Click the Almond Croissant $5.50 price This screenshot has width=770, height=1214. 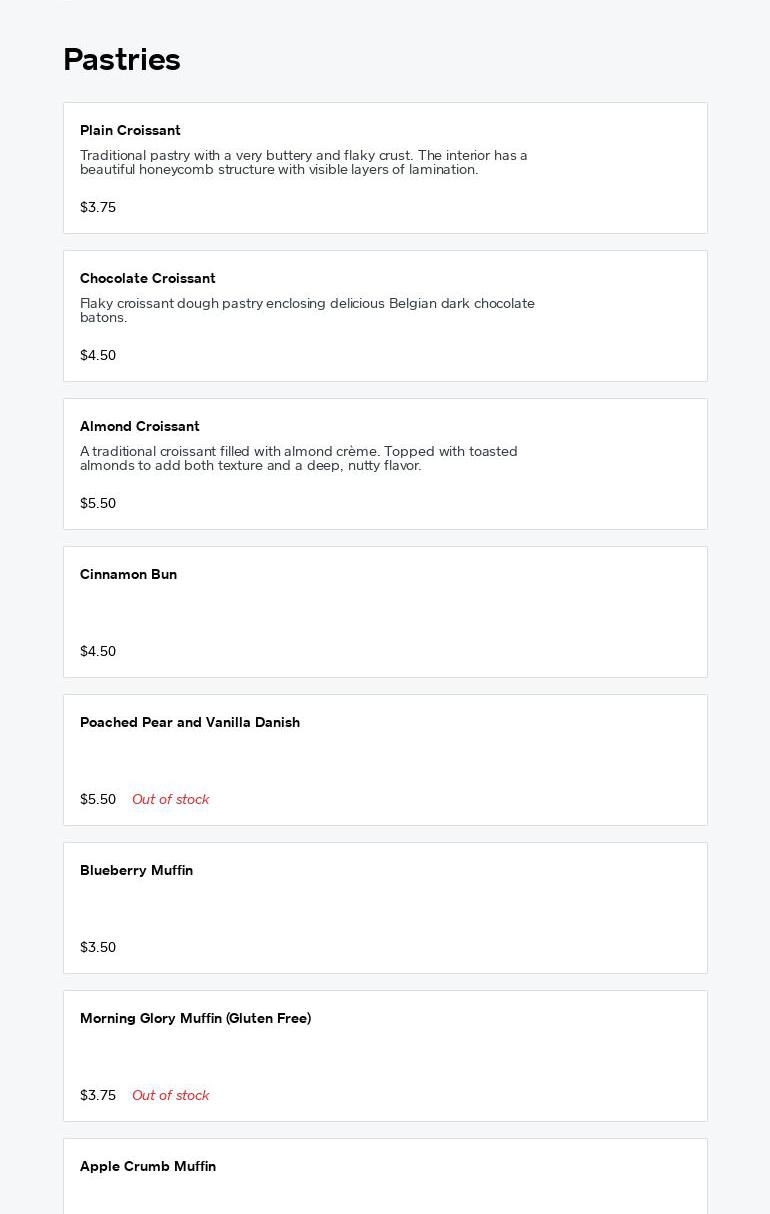point(98,504)
